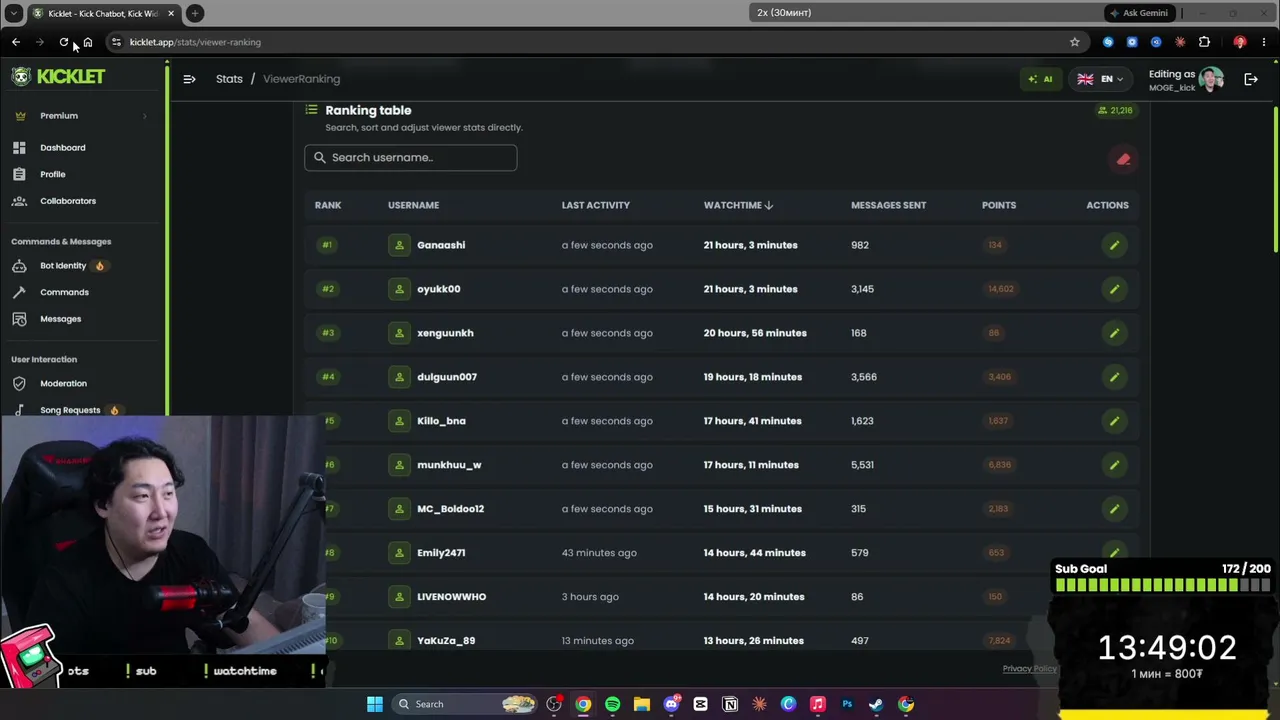The height and width of the screenshot is (720, 1280).
Task: Click the Kicklet logo
Action: pyautogui.click(x=58, y=77)
